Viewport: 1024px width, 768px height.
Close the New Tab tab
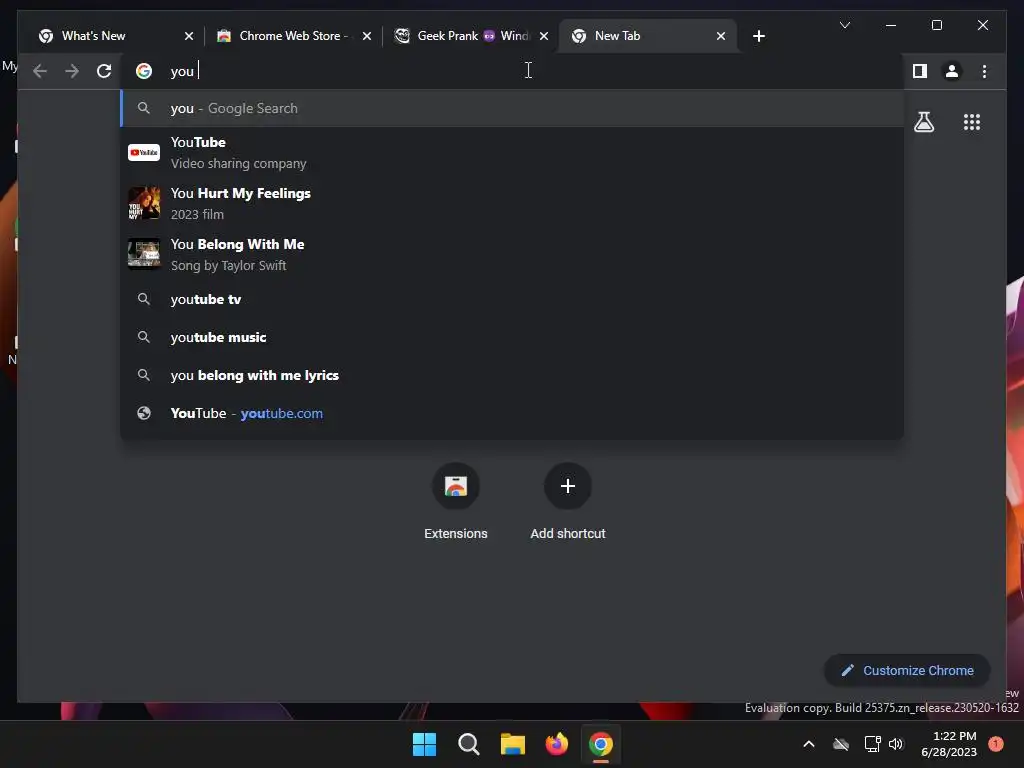720,36
